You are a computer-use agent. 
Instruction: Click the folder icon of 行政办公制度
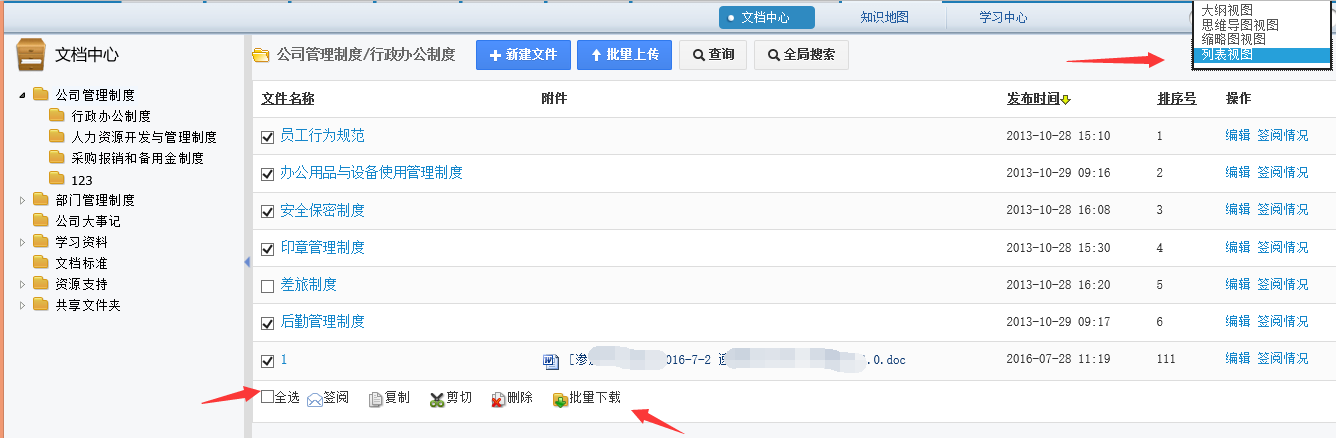56,116
